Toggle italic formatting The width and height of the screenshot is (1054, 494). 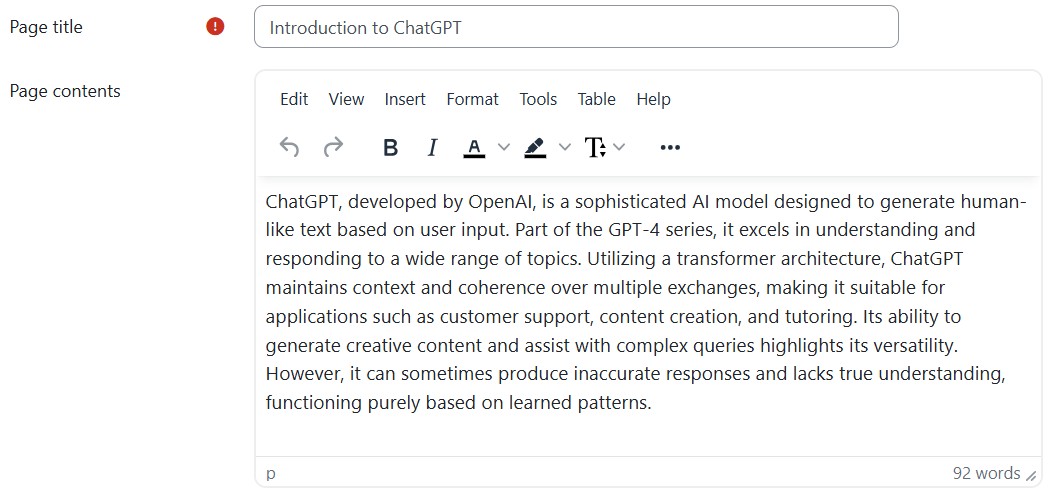(432, 148)
